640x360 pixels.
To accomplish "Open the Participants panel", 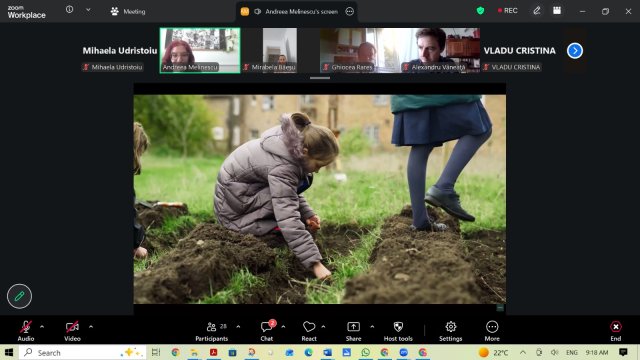I will pos(211,331).
